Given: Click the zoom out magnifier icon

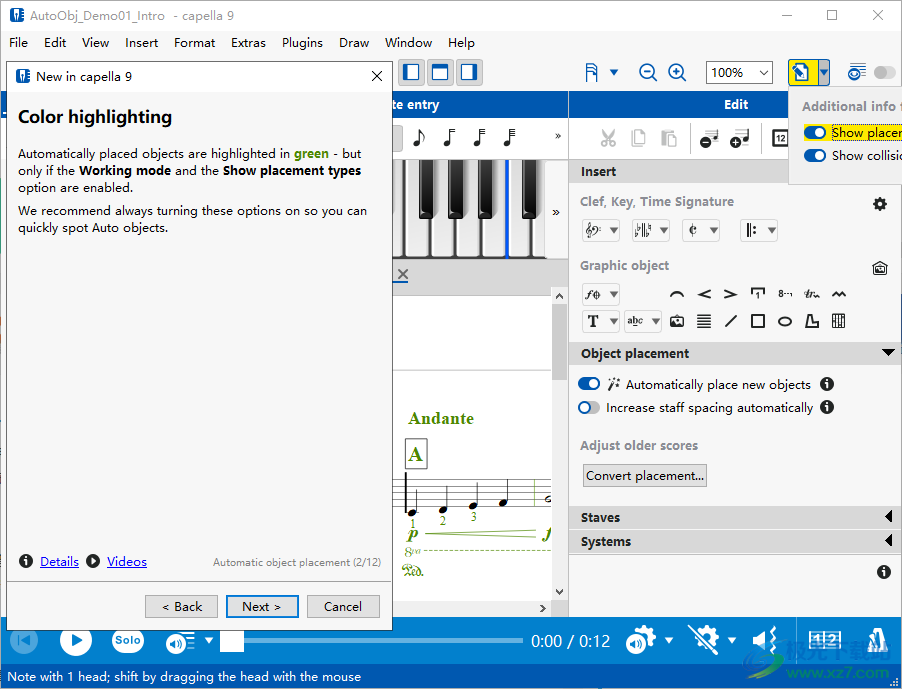Looking at the screenshot, I should [648, 72].
